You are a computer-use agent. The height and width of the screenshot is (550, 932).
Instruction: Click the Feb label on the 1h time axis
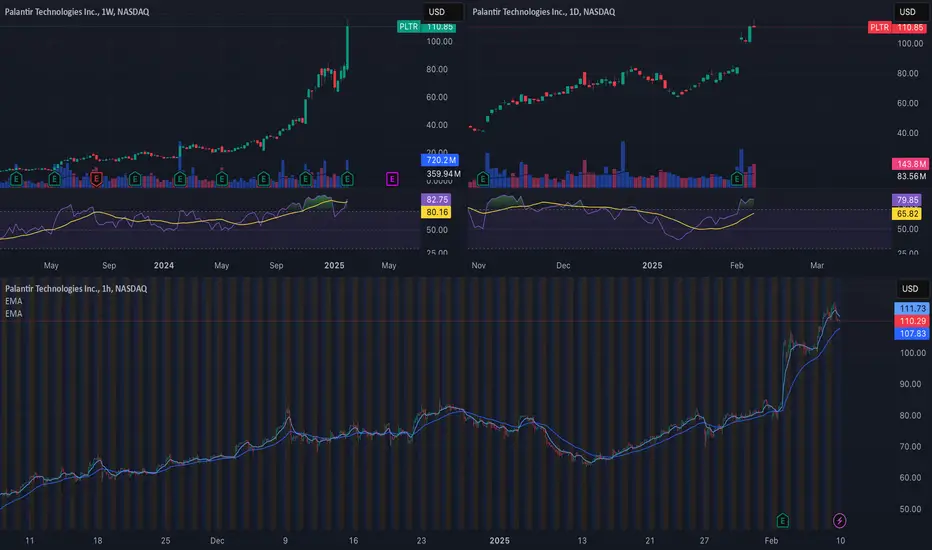pos(771,540)
